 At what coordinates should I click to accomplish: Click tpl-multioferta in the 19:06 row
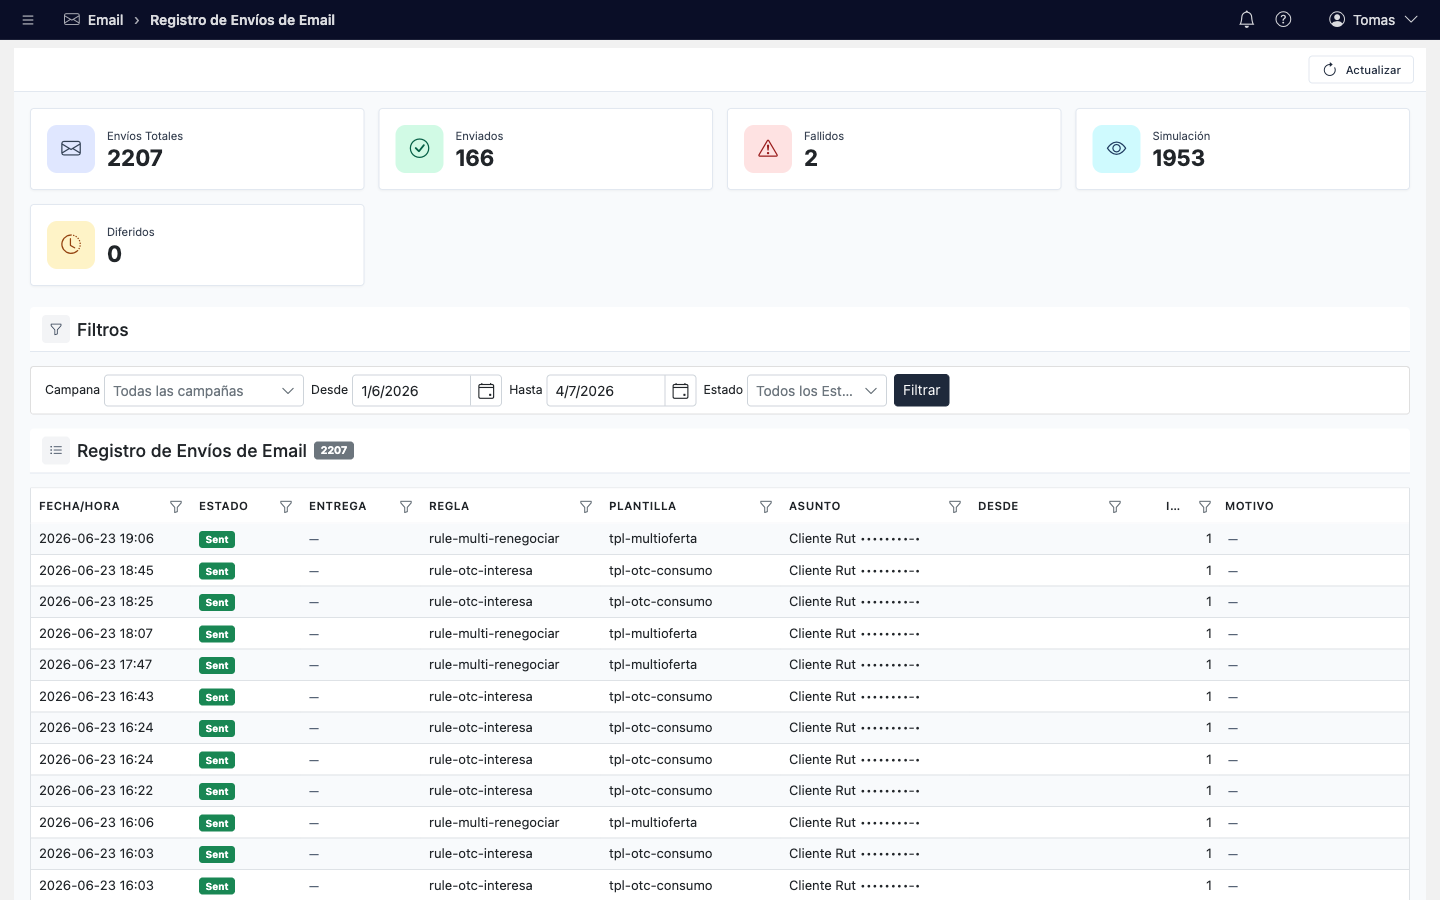pos(653,538)
